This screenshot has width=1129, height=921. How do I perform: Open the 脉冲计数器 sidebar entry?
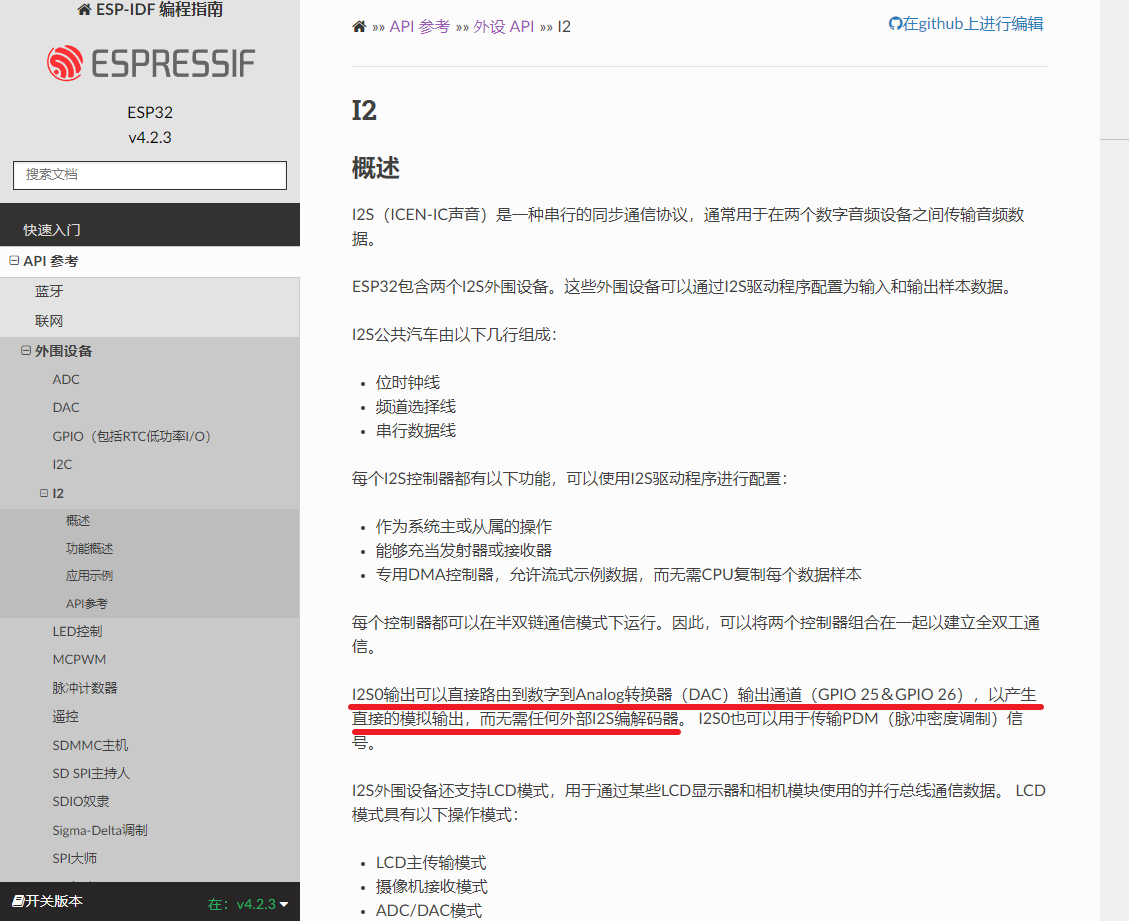click(x=84, y=688)
